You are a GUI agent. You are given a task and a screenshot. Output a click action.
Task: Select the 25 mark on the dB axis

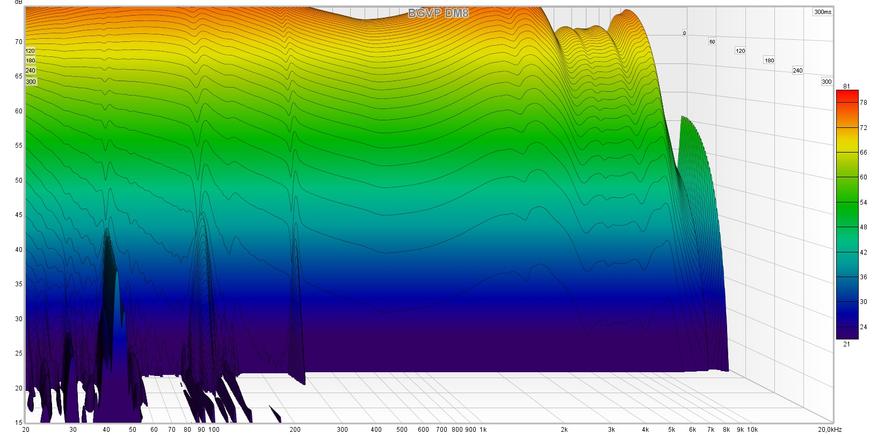click(18, 353)
